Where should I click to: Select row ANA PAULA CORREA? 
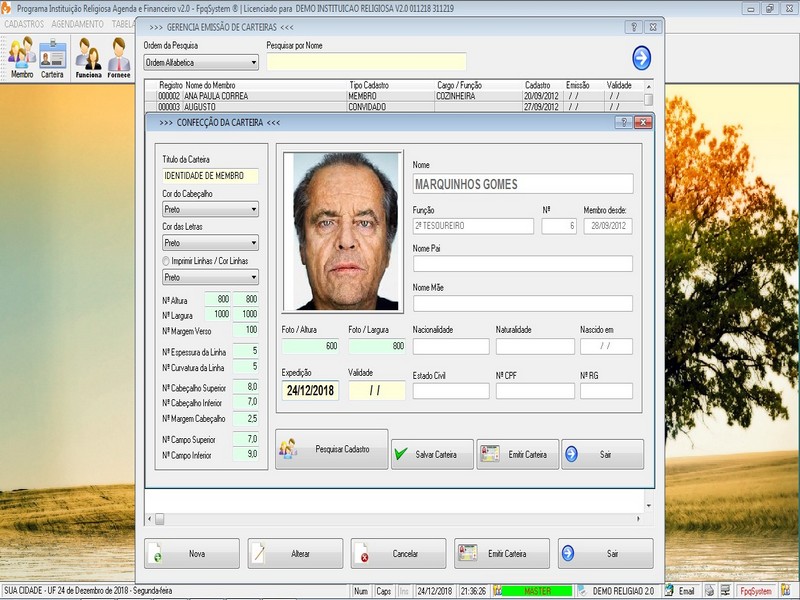[x=393, y=96]
